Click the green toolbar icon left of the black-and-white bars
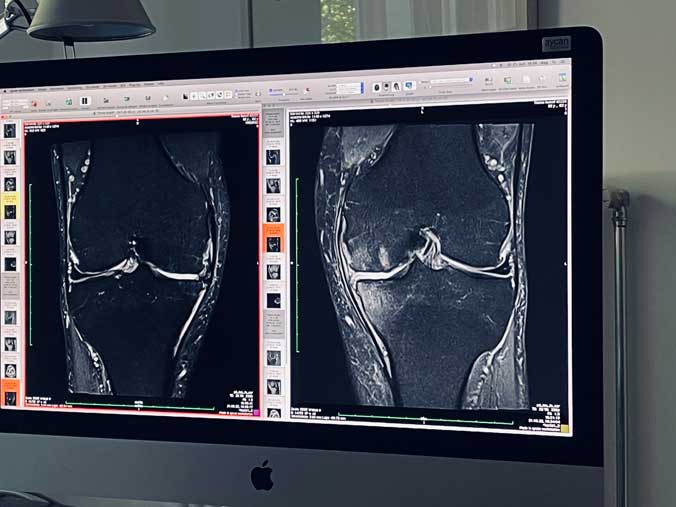 (69, 102)
